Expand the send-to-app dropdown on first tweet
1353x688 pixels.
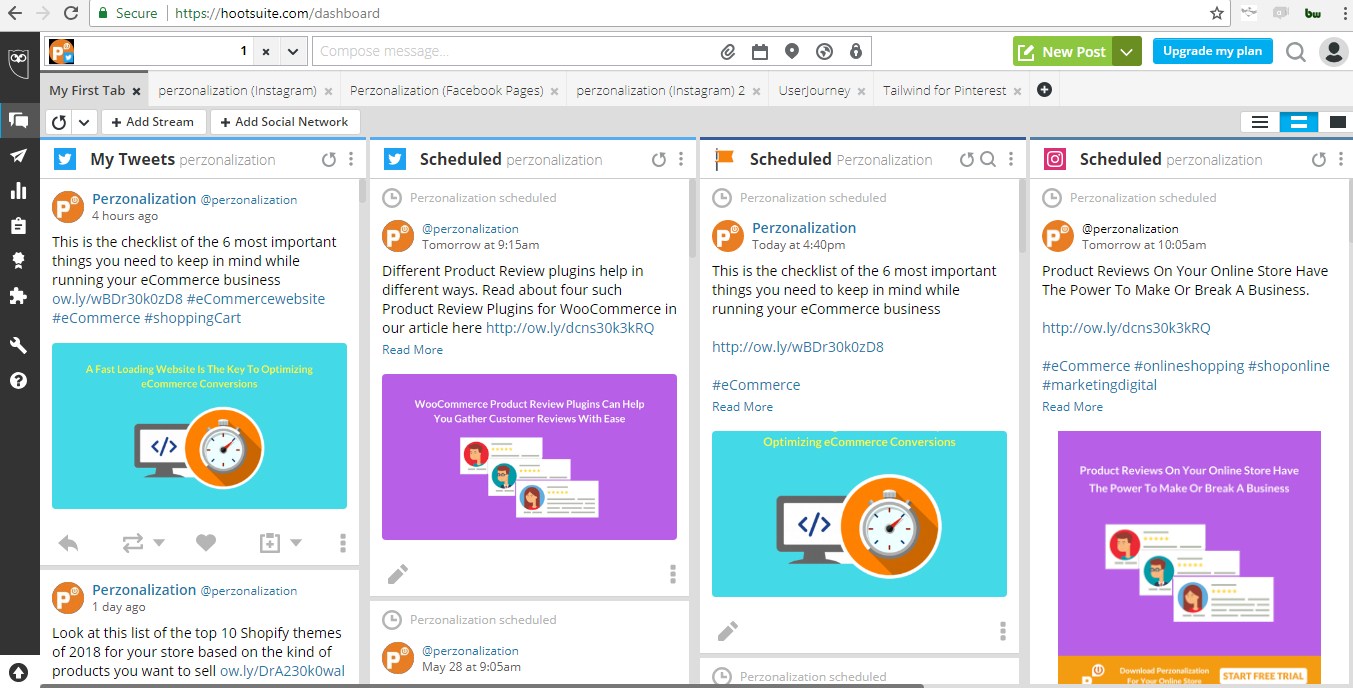(x=295, y=543)
